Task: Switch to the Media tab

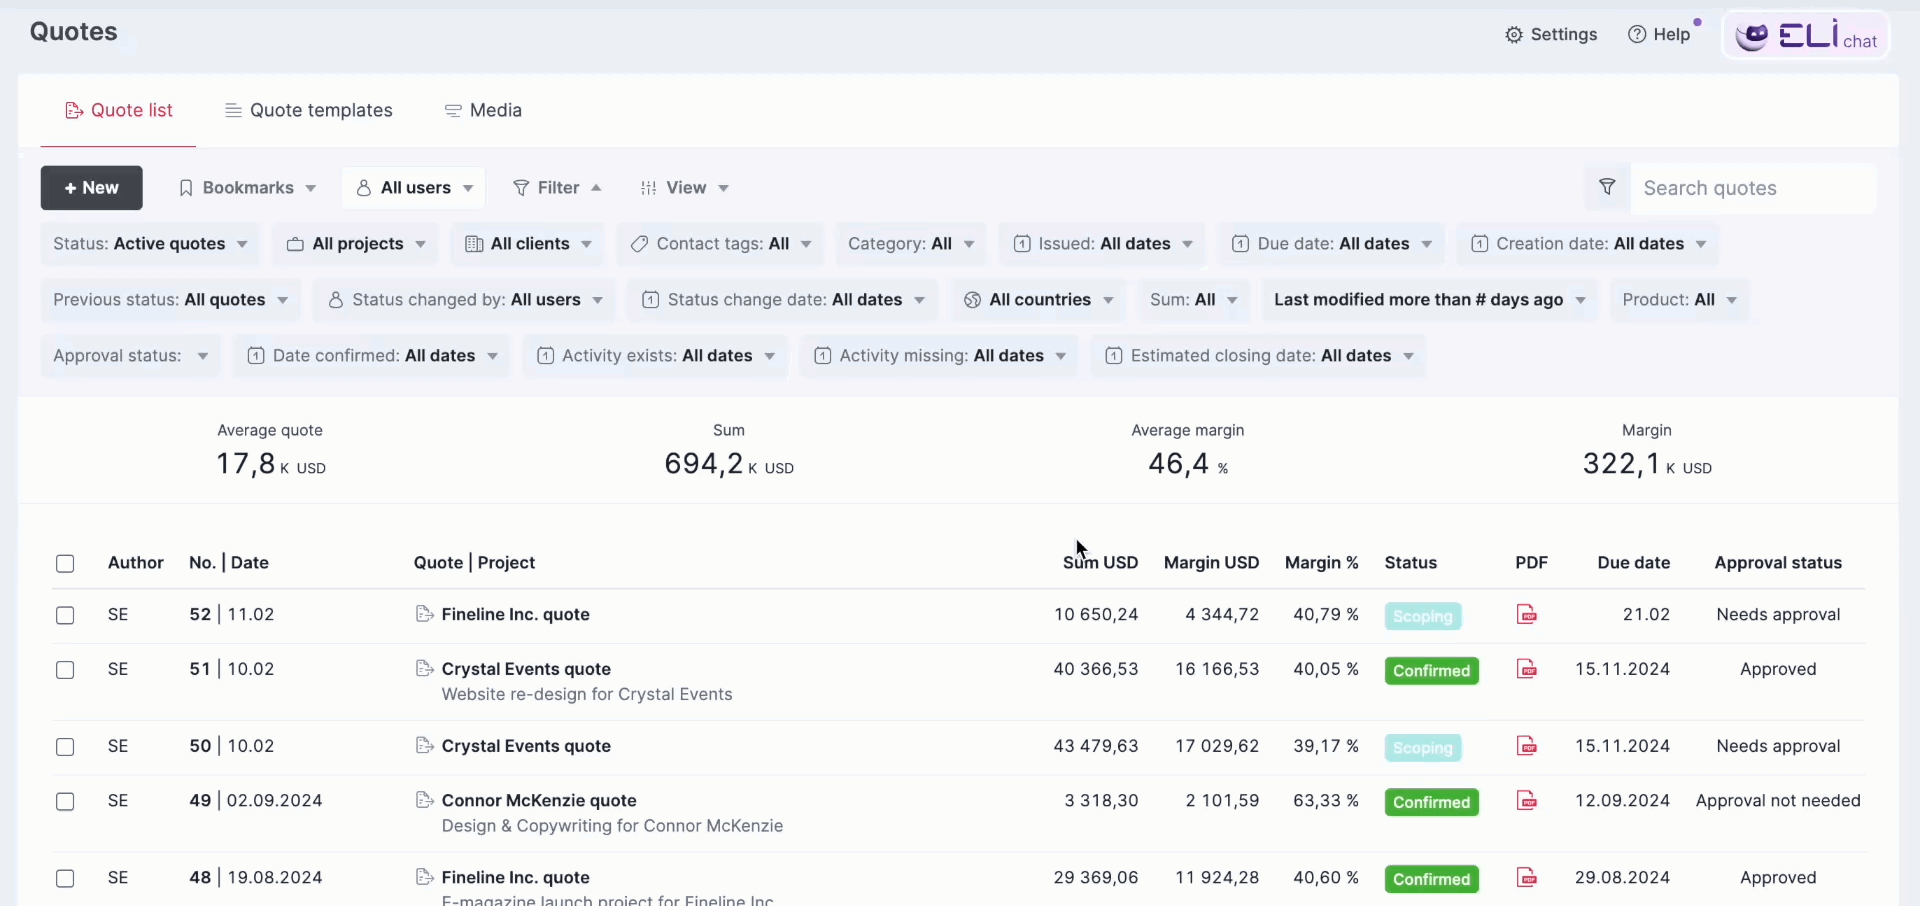Action: tap(483, 110)
